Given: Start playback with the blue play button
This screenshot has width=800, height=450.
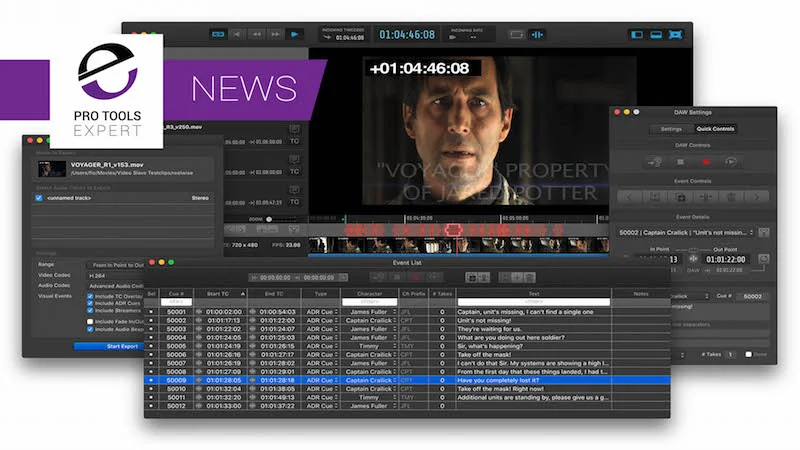Looking at the screenshot, I should [x=295, y=34].
